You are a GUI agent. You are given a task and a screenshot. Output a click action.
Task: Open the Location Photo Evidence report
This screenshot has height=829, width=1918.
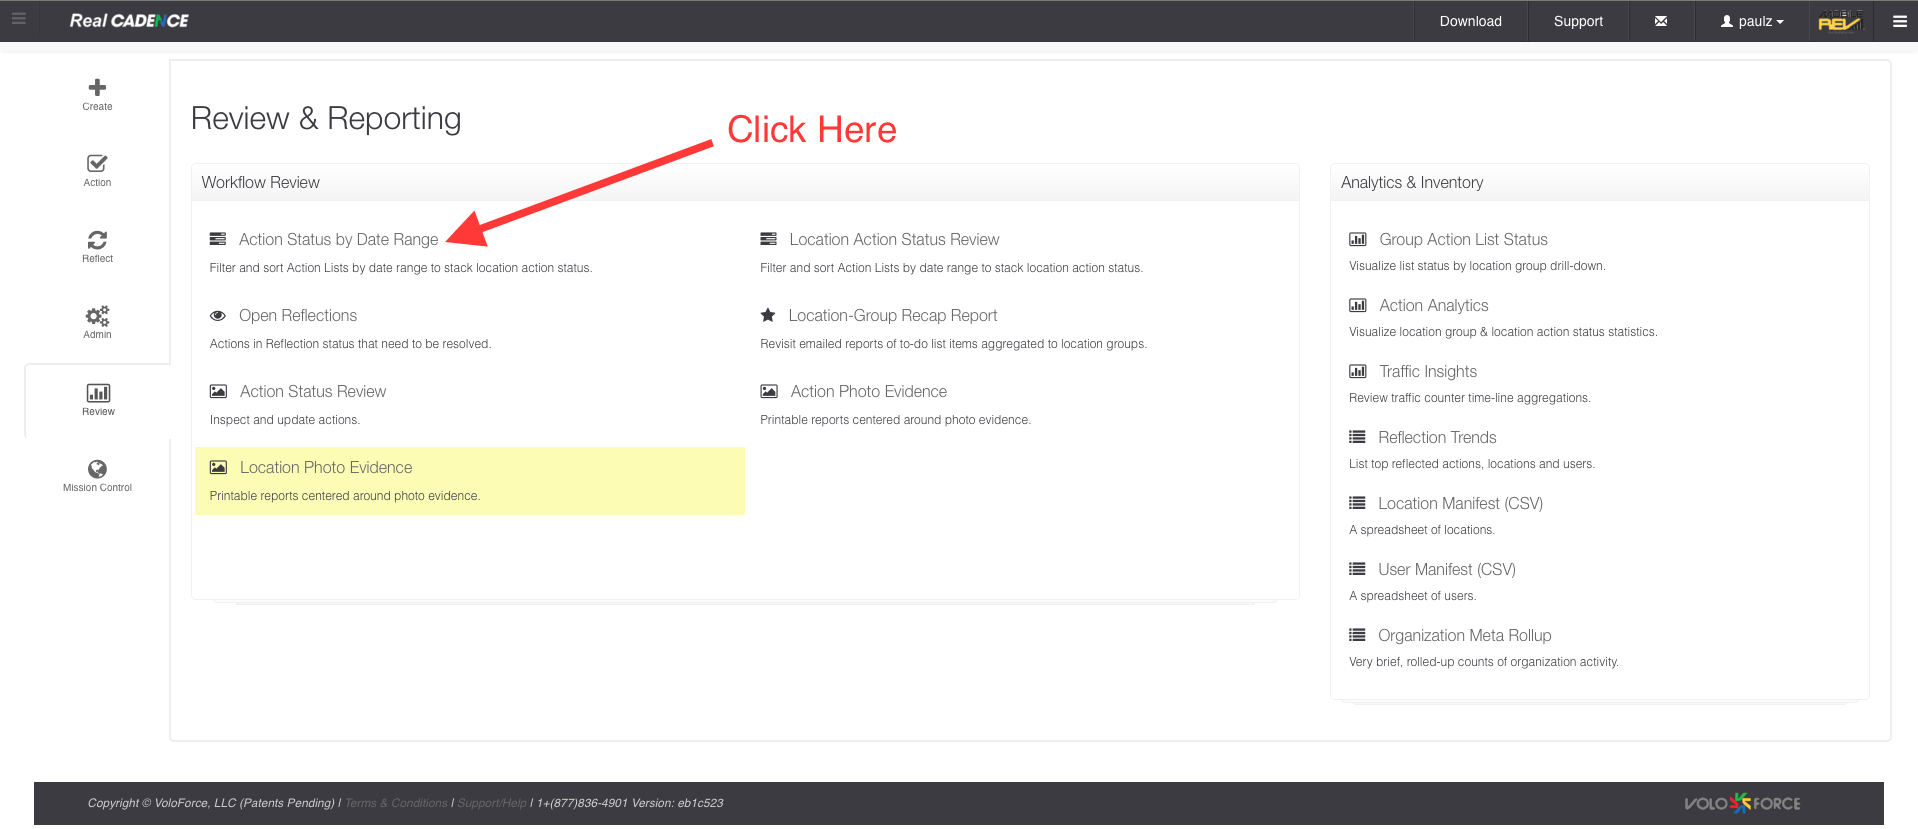[x=326, y=468]
